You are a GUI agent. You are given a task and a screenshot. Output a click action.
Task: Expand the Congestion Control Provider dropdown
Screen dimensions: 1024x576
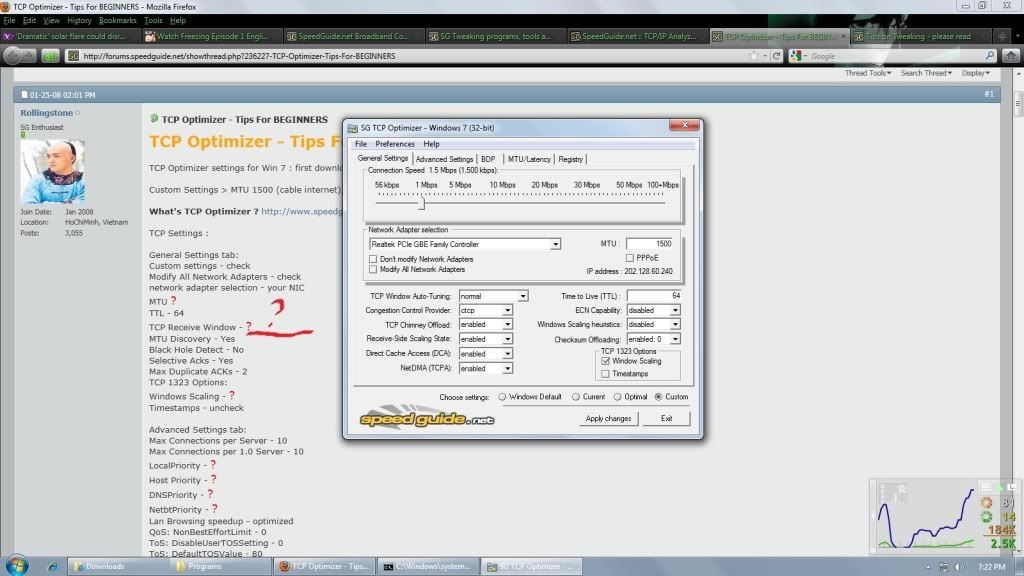click(x=508, y=311)
